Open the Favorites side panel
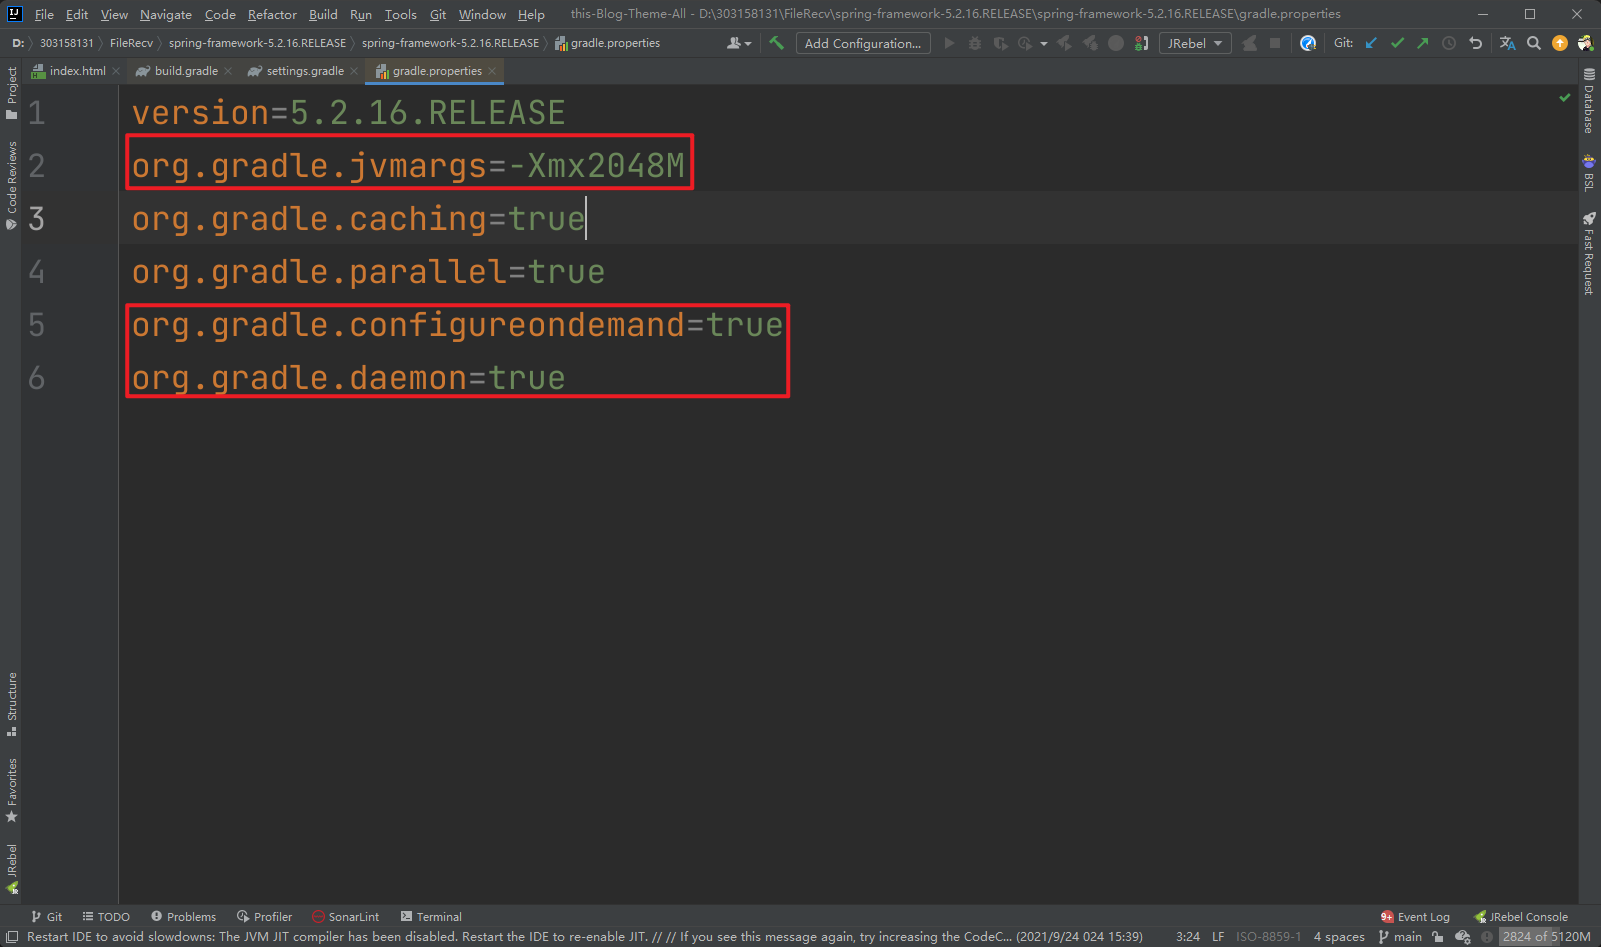This screenshot has height=947, width=1601. (x=12, y=790)
